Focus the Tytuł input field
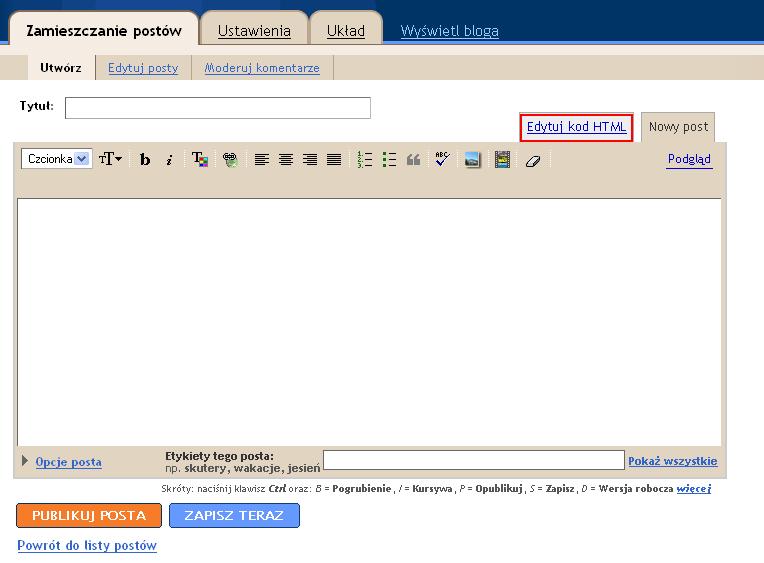Image resolution: width=764 pixels, height=563 pixels. (x=218, y=108)
